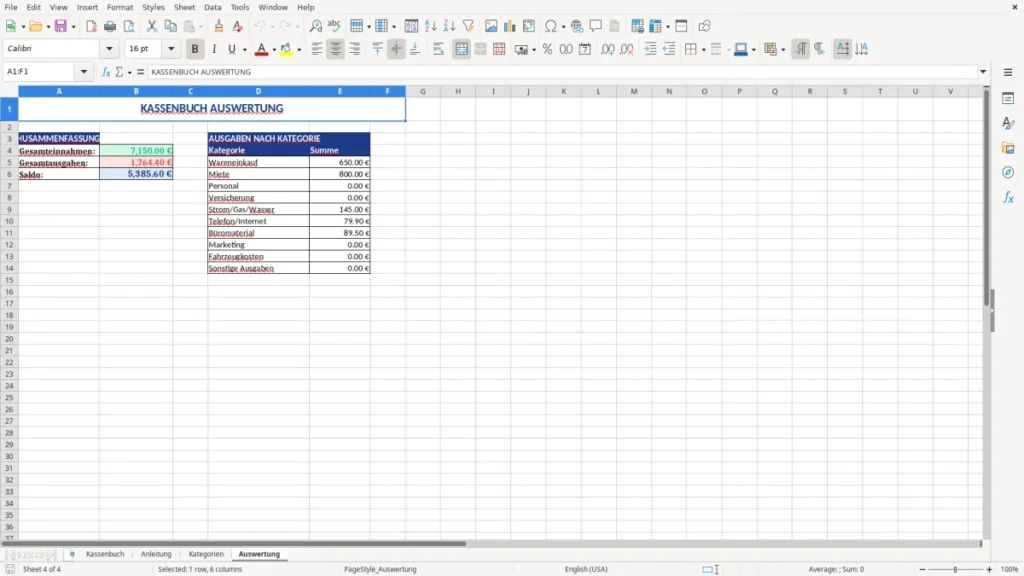This screenshot has width=1024, height=576.
Task: Toggle Bold formatting
Action: click(x=195, y=49)
